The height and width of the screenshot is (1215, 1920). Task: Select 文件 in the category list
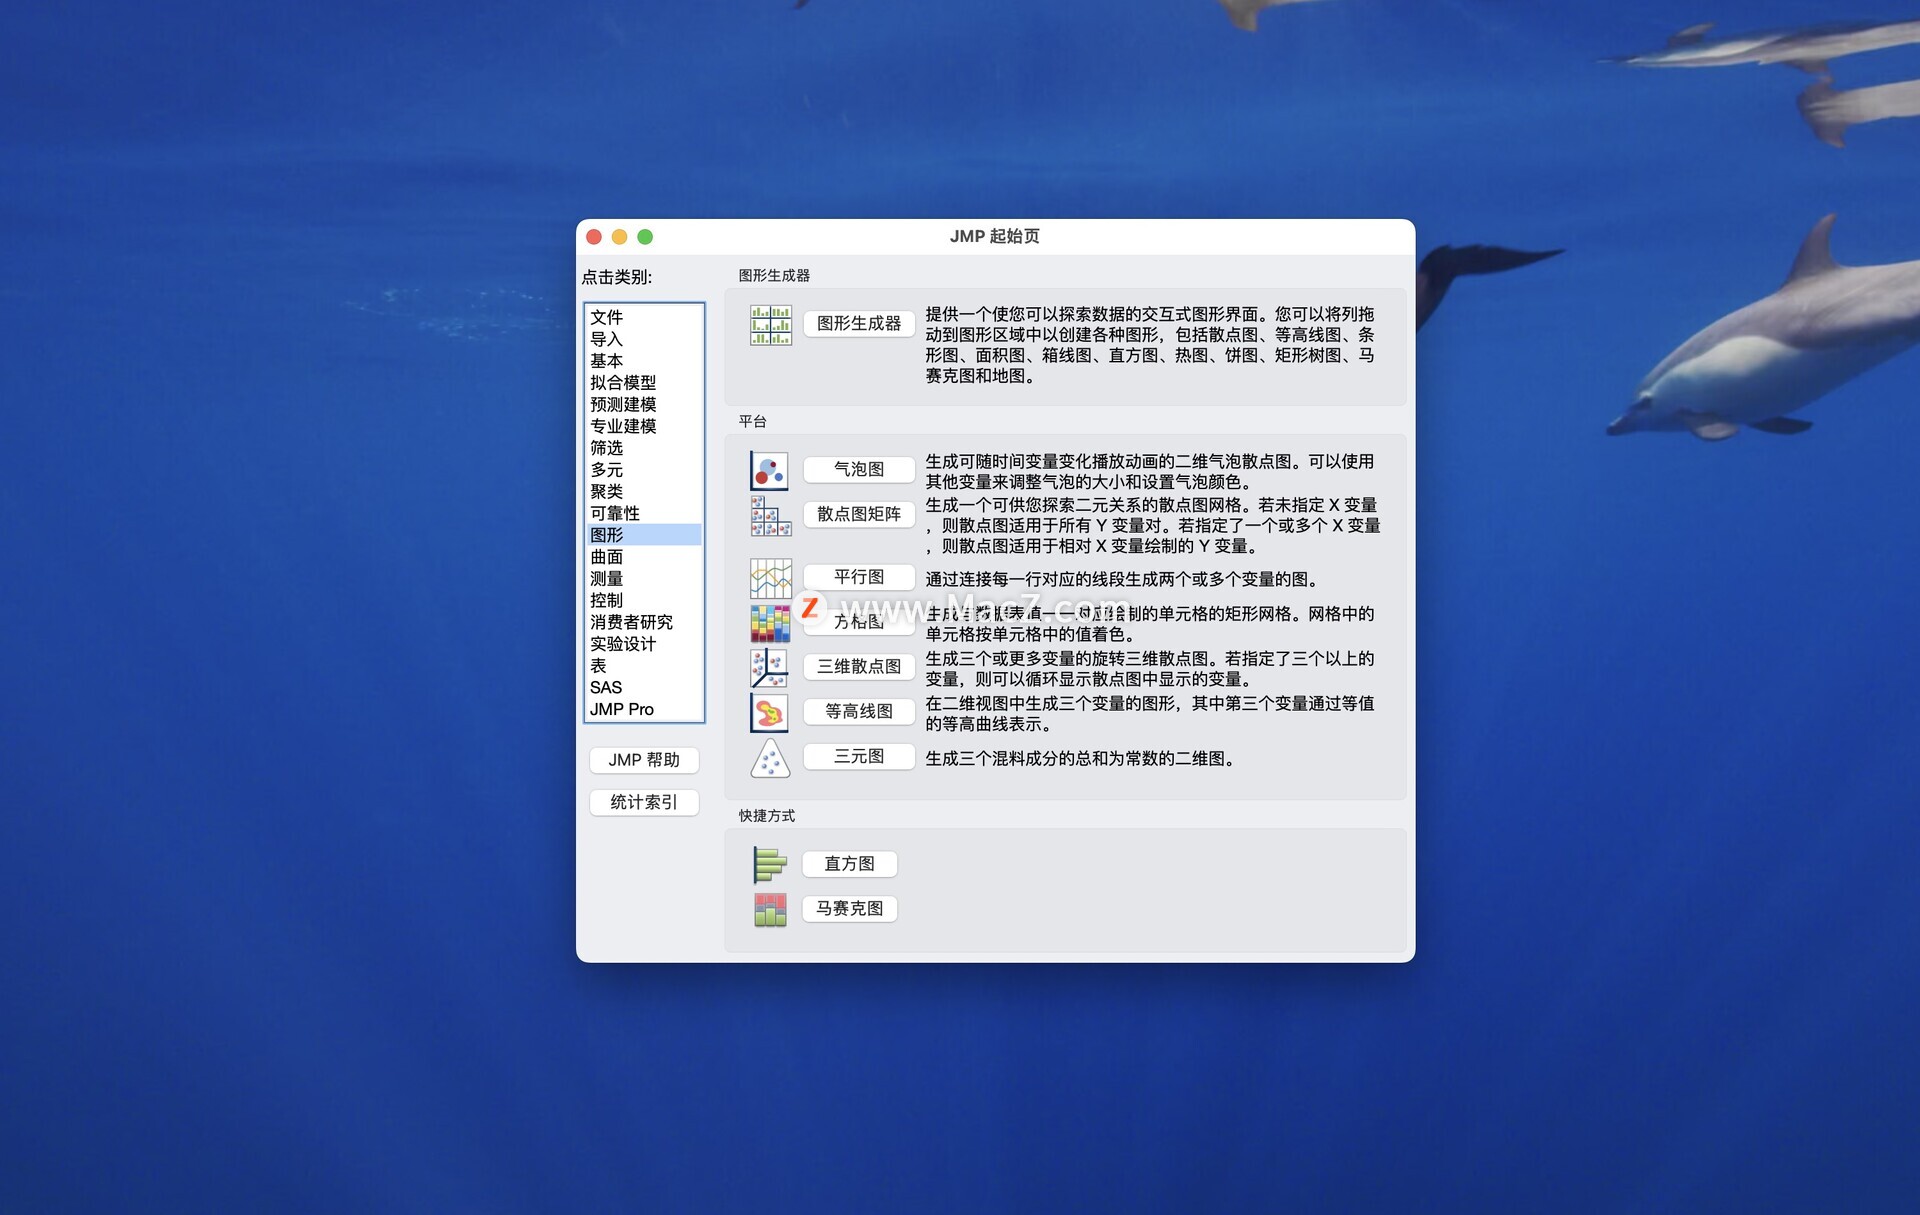click(x=644, y=317)
